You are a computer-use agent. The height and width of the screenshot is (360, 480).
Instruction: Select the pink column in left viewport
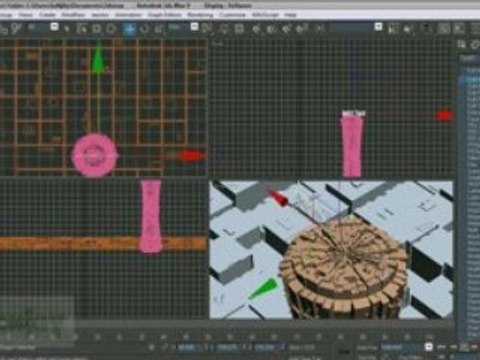[151, 216]
